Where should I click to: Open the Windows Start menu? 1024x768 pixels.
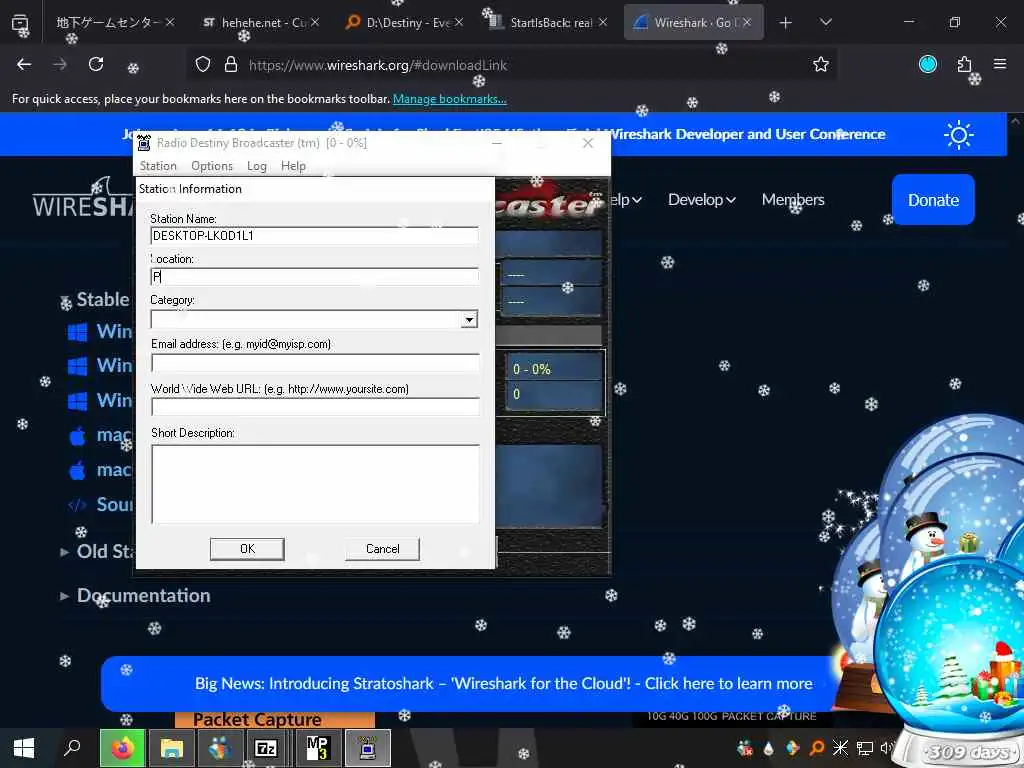24,748
